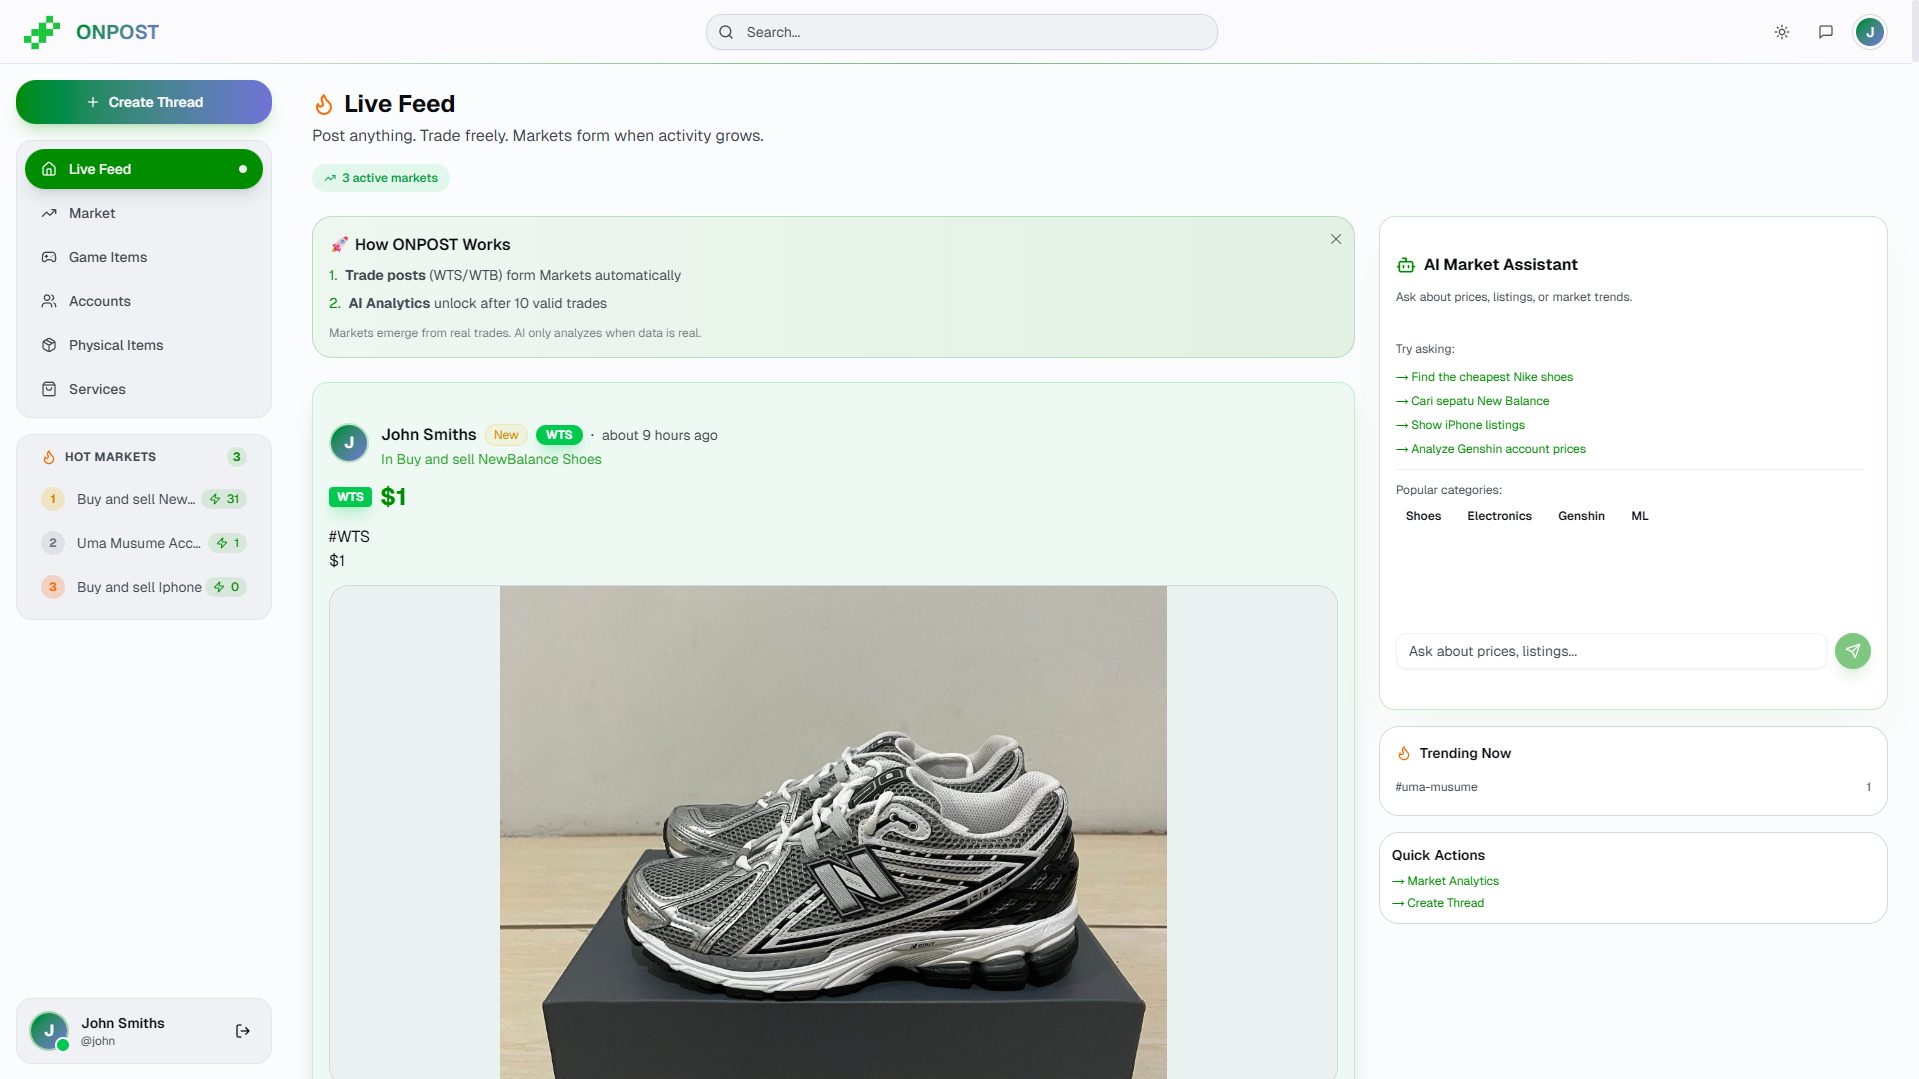Click the AI Market Assistant robot icon
Viewport: 1919px width, 1079px height.
click(1406, 265)
